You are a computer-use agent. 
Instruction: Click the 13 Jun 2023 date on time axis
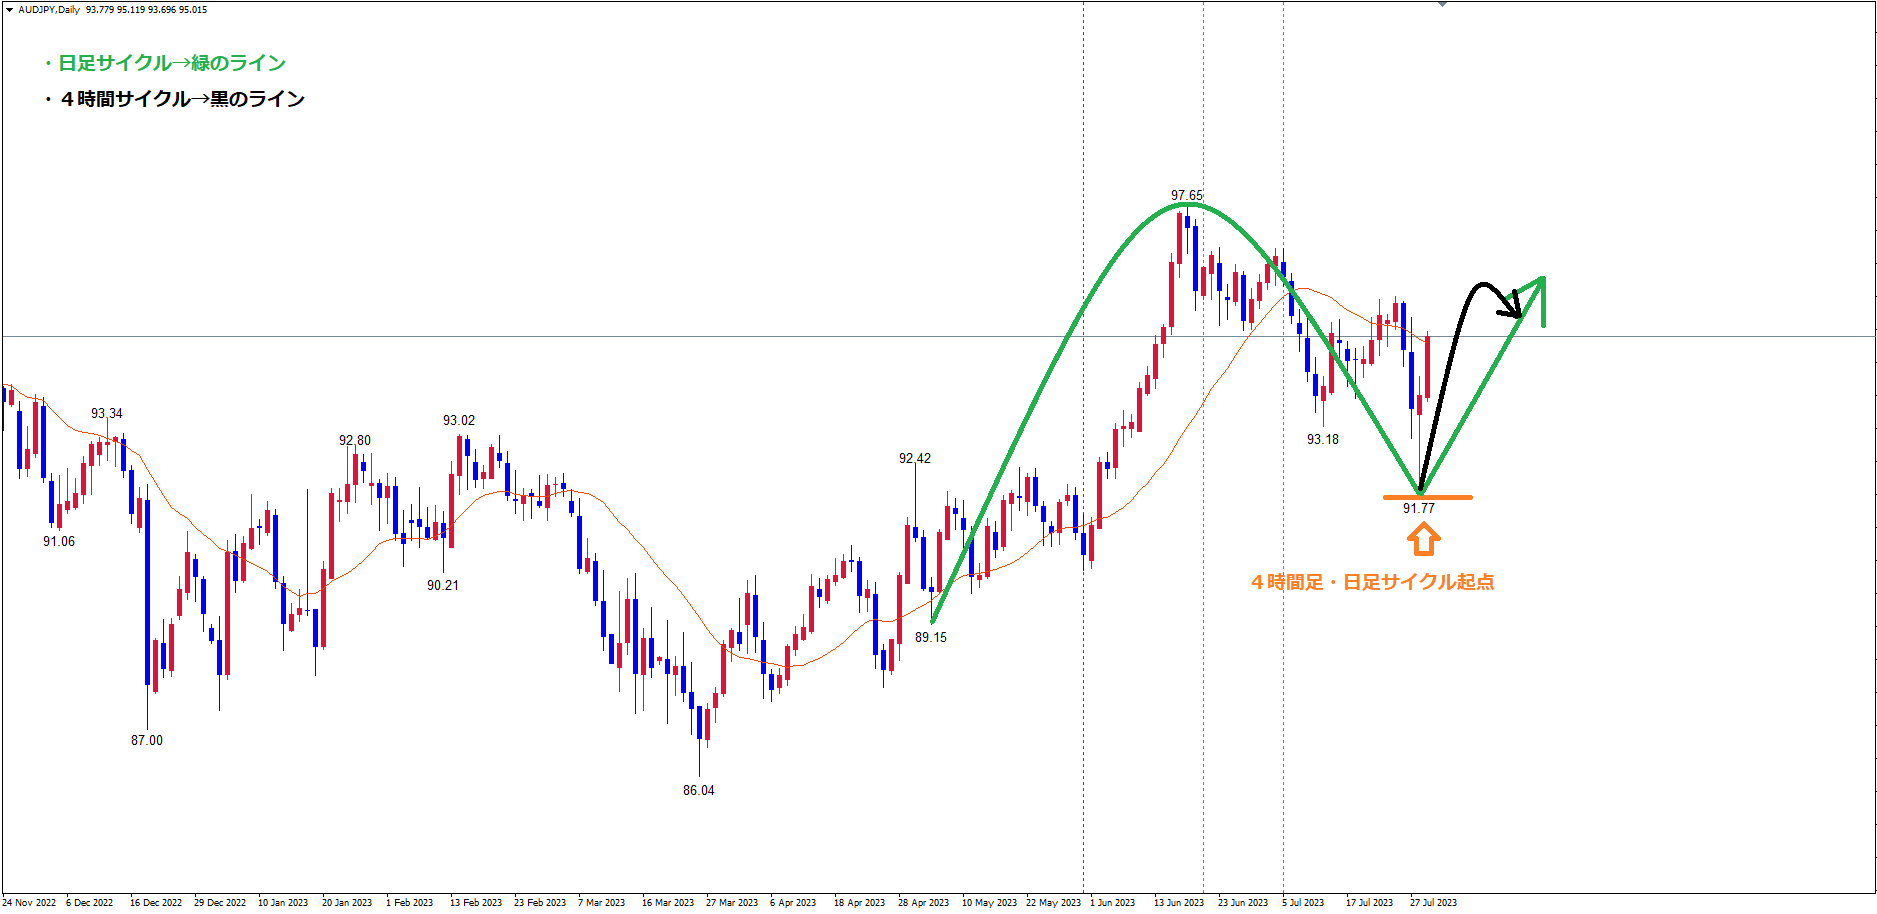click(x=1178, y=902)
